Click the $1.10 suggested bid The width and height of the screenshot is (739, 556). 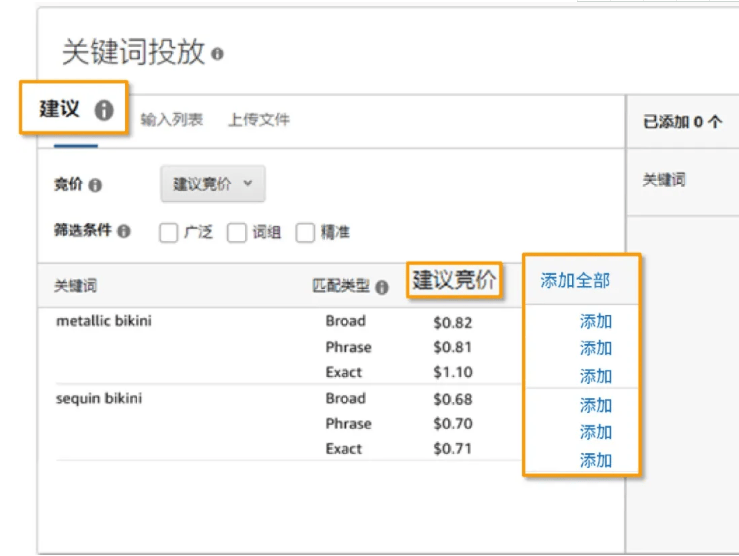453,372
